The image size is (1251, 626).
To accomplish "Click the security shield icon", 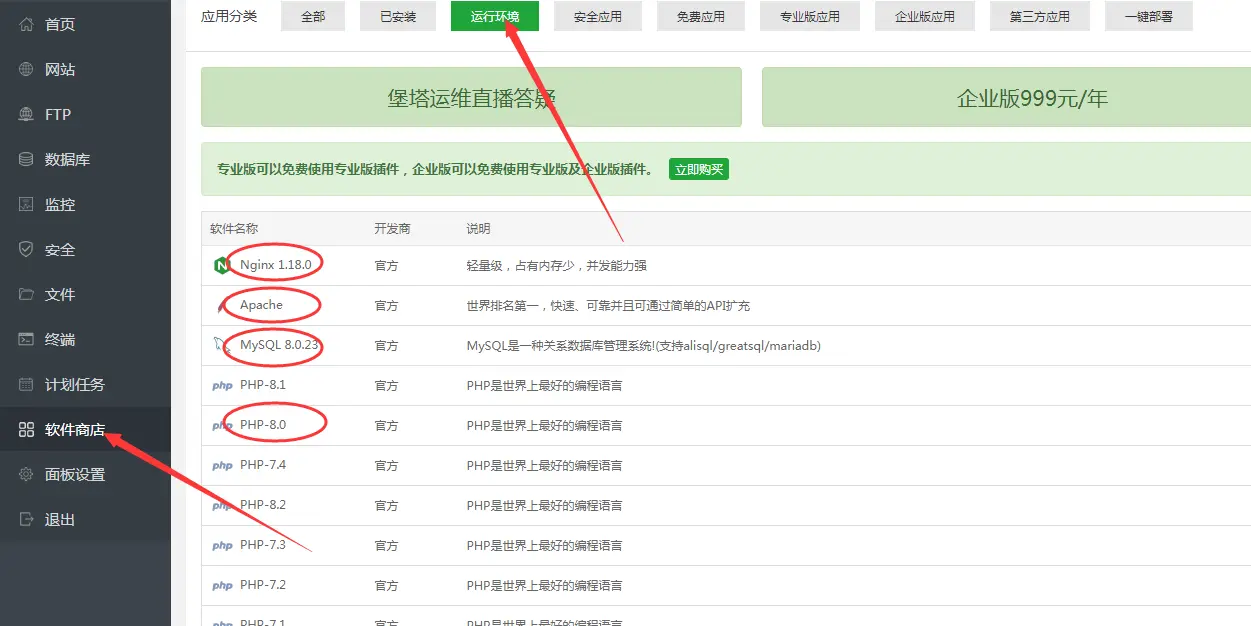I will pos(27,249).
